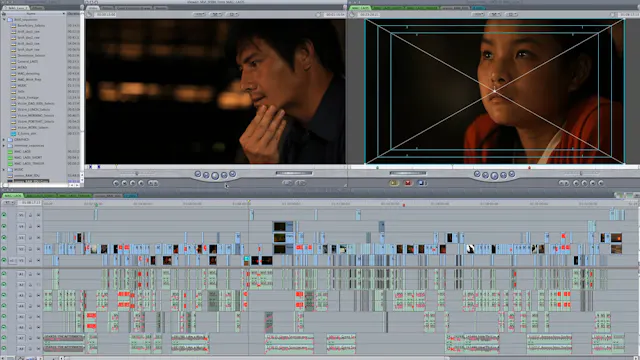Select MAC_LAOS_TRAILER sequence in Browser

point(29,163)
